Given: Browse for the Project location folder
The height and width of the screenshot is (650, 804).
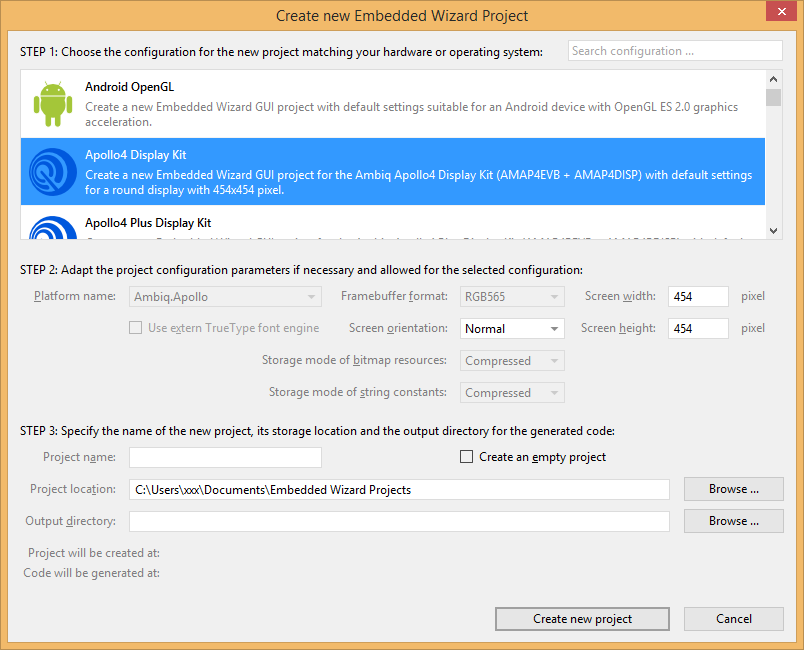Looking at the screenshot, I should click(733, 489).
